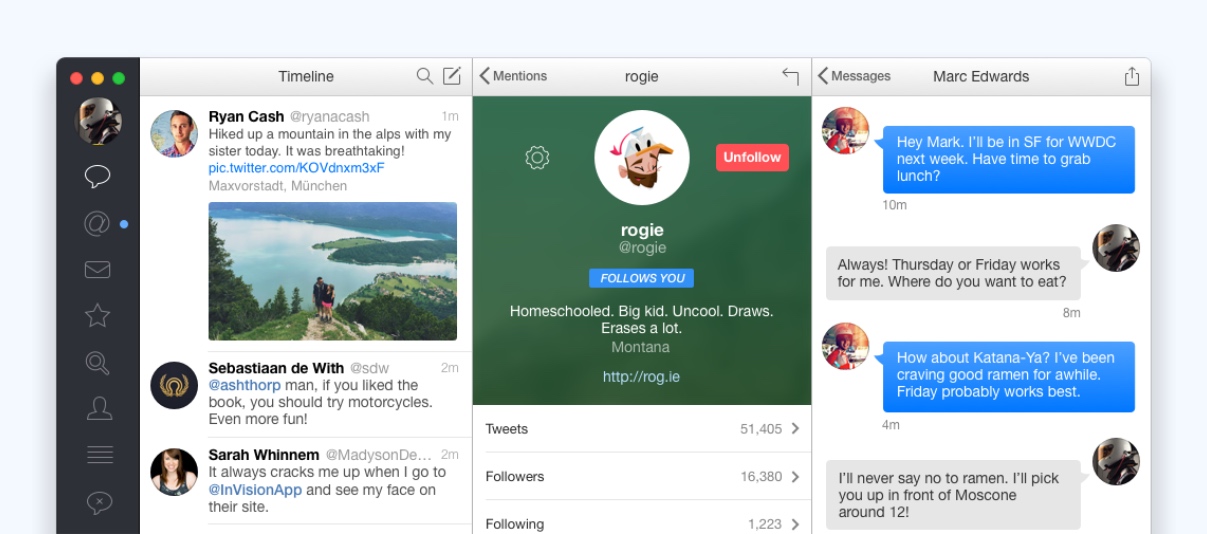The image size is (1207, 534).
Task: Open Favorites star icon in sidebar
Action: (97, 315)
